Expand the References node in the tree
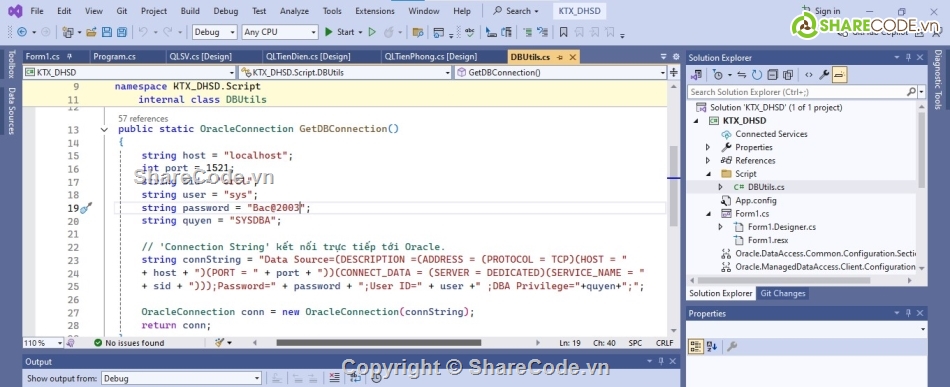The image size is (950, 387). pyautogui.click(x=708, y=160)
